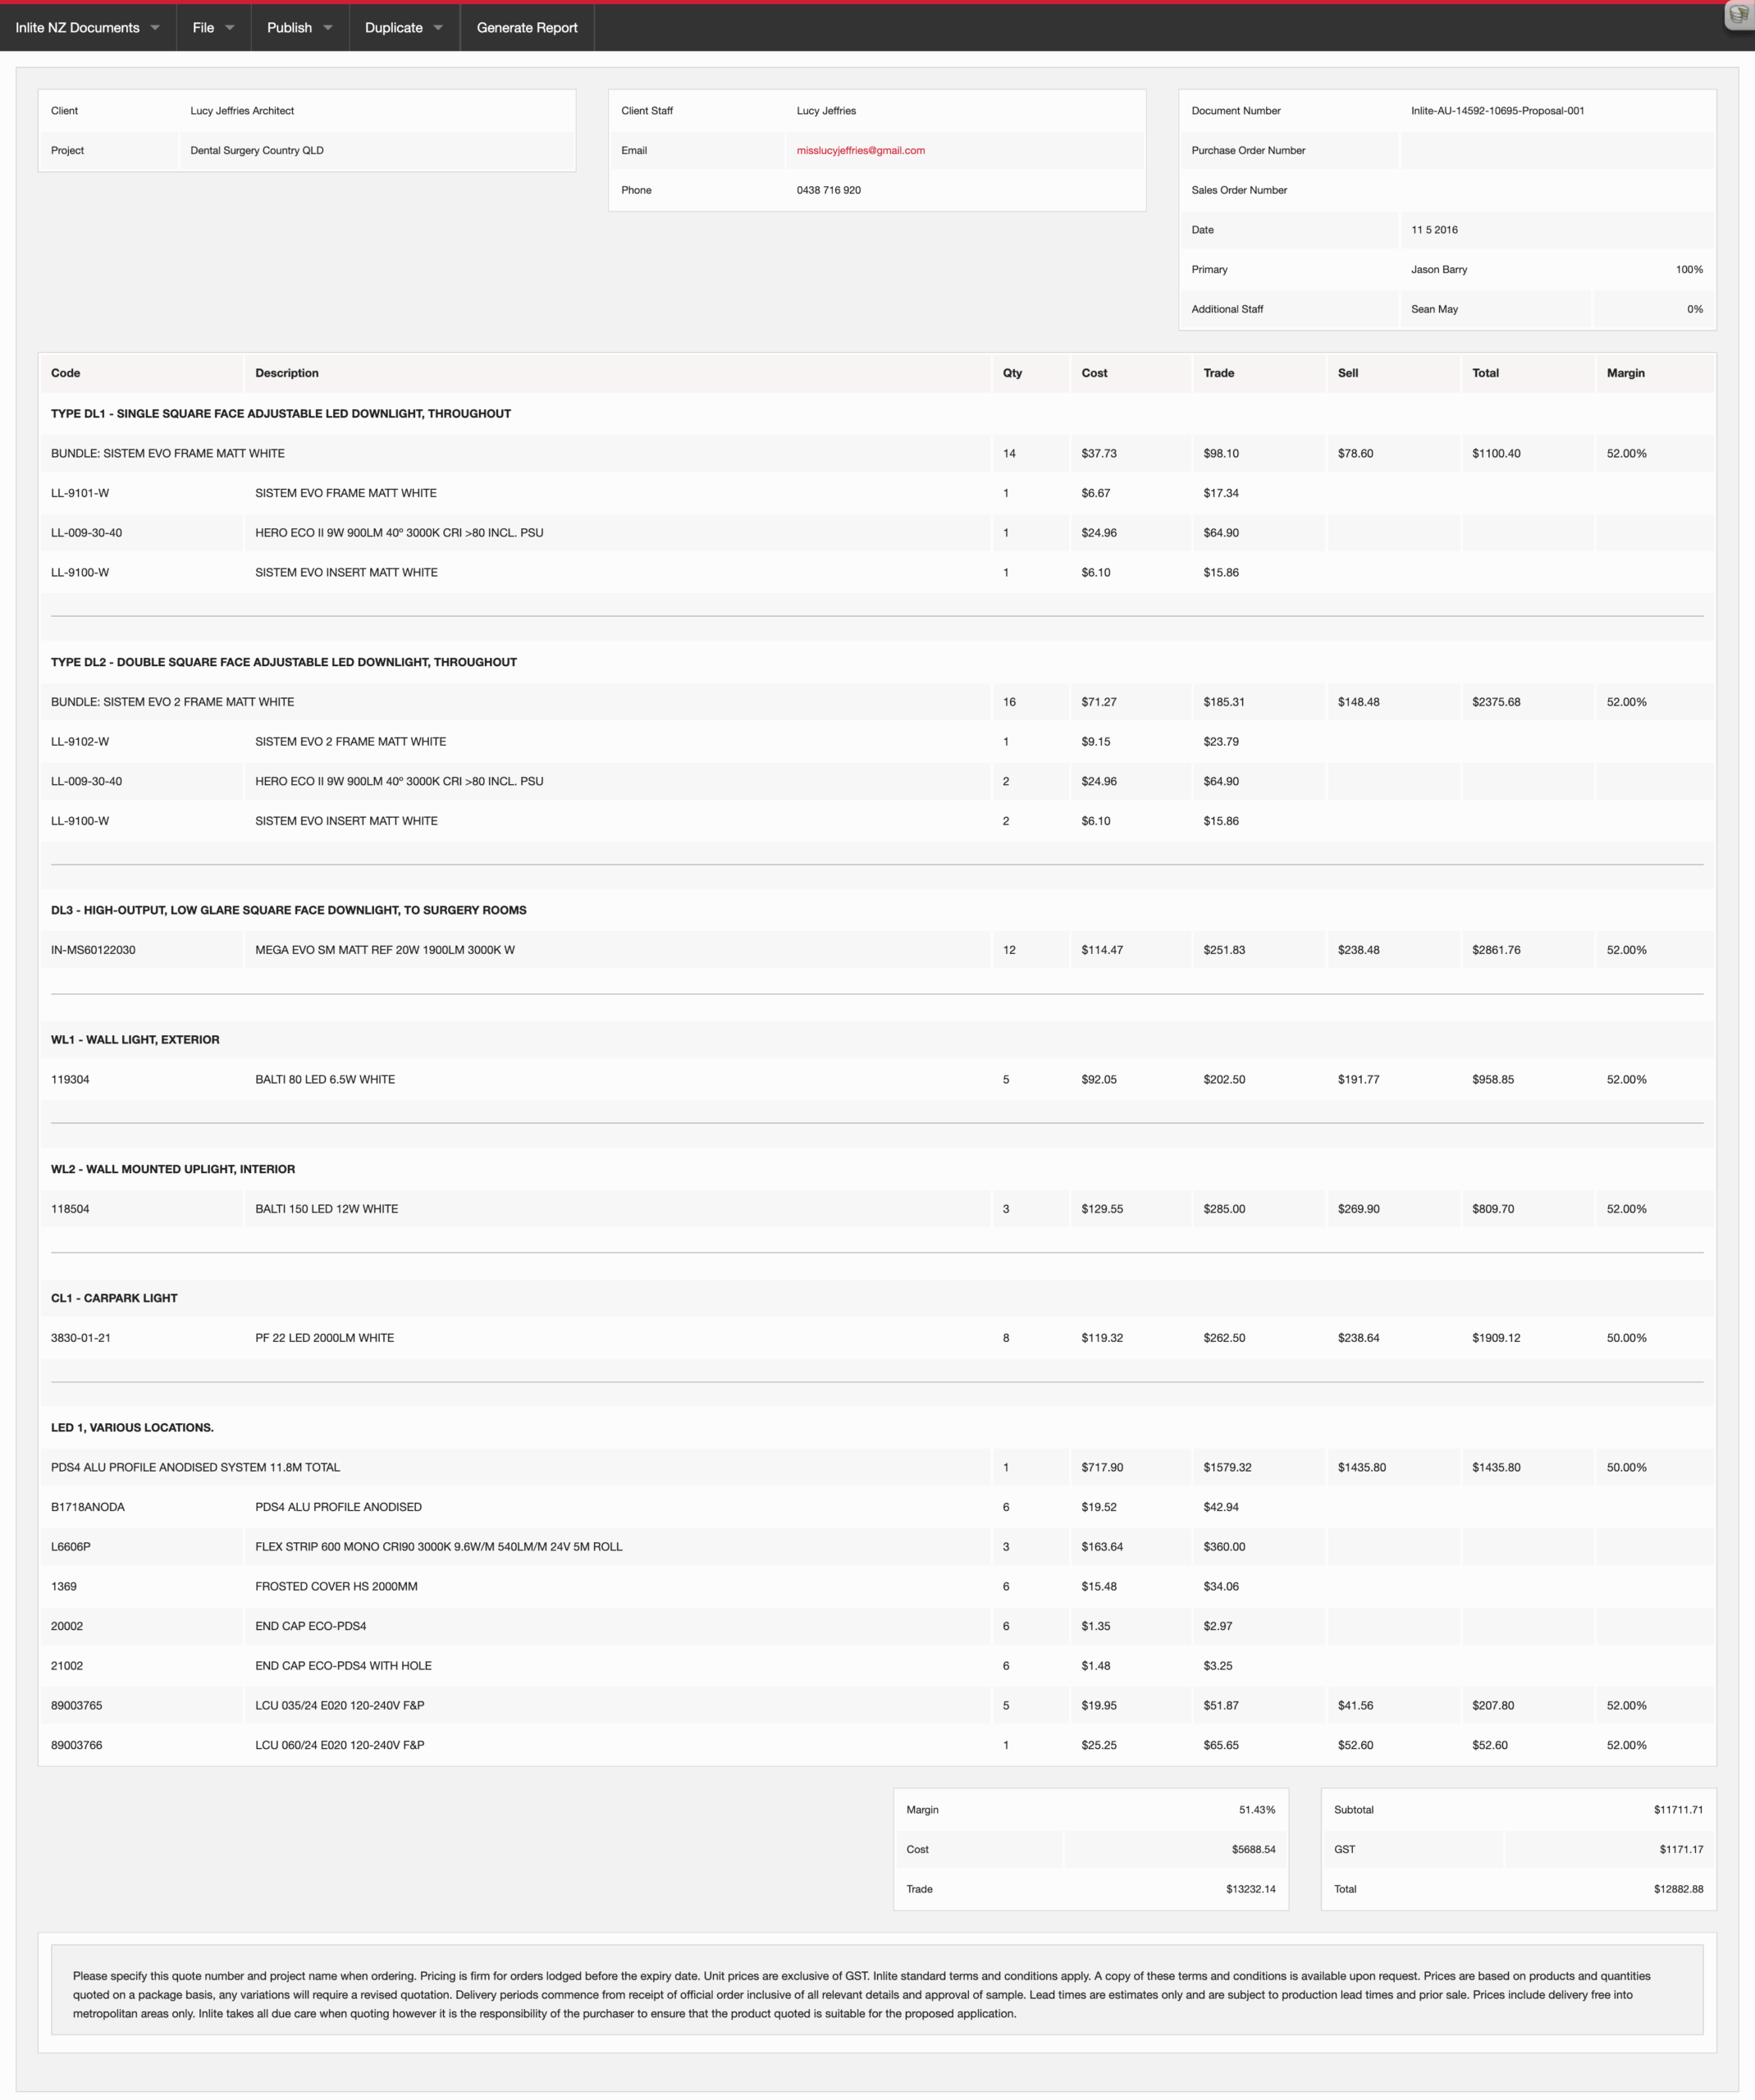Click the date value 11 5 2016

click(x=1434, y=230)
